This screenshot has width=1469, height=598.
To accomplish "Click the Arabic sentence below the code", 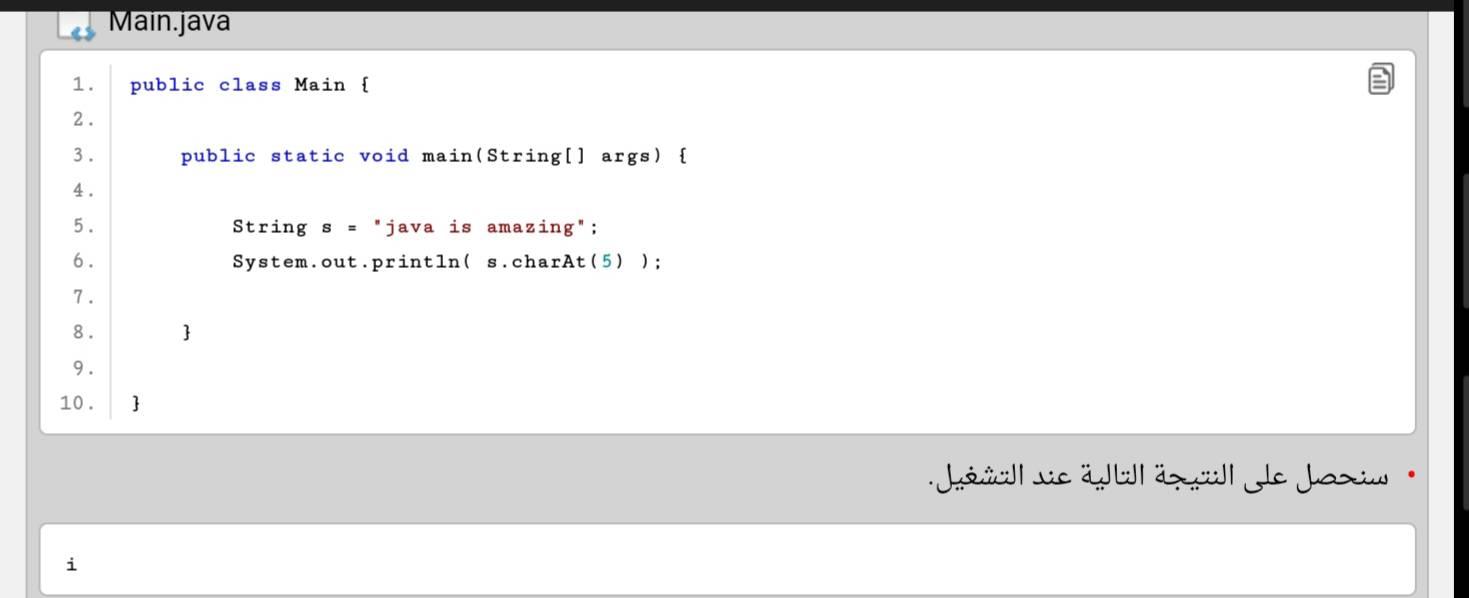I will [1158, 477].
